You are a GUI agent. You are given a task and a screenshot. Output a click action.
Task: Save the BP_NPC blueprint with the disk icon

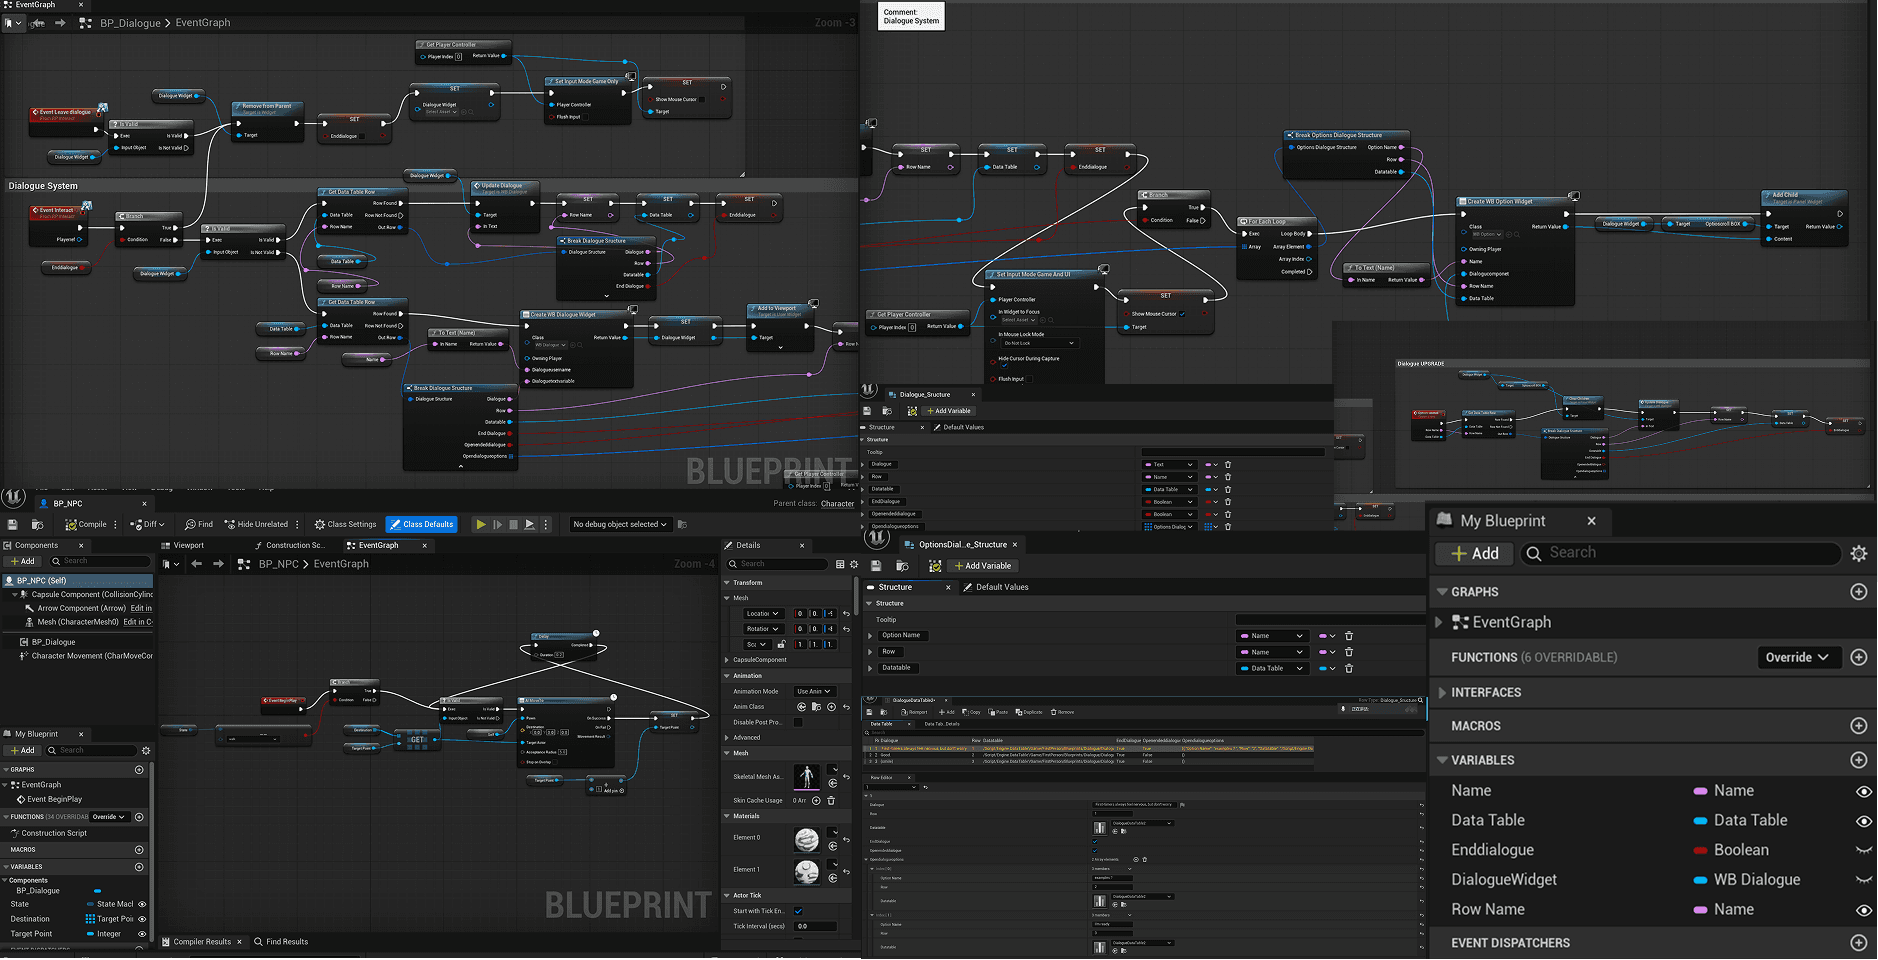pos(12,524)
